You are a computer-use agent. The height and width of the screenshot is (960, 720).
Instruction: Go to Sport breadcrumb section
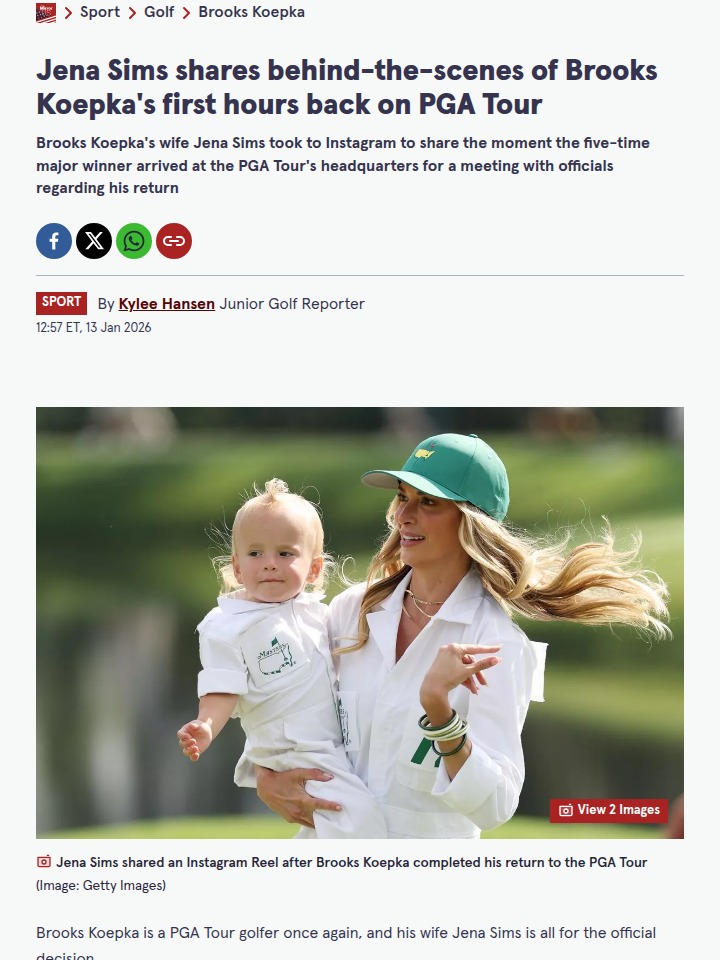(100, 12)
